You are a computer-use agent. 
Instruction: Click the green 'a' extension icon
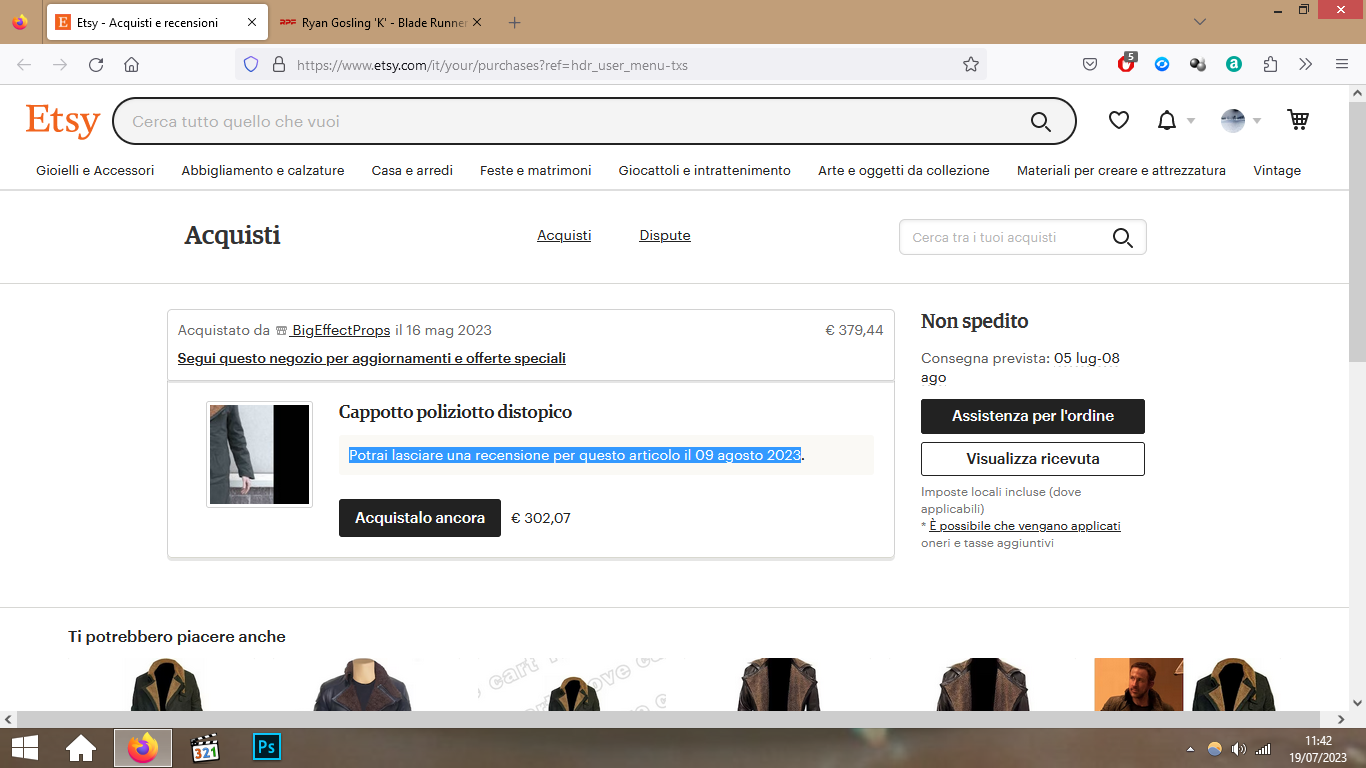coord(1234,65)
